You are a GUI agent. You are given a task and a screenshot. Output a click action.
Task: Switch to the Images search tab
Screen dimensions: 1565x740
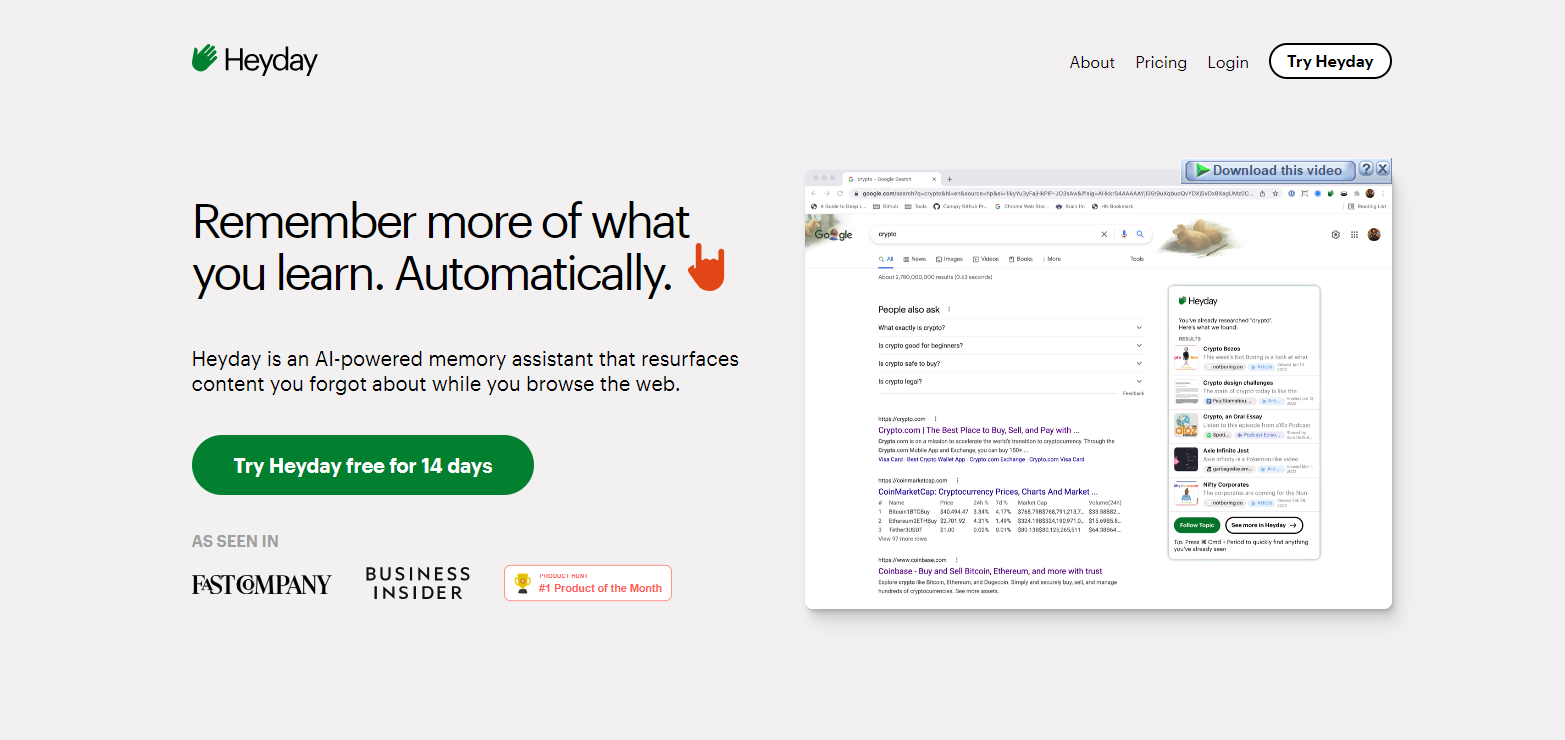point(949,259)
